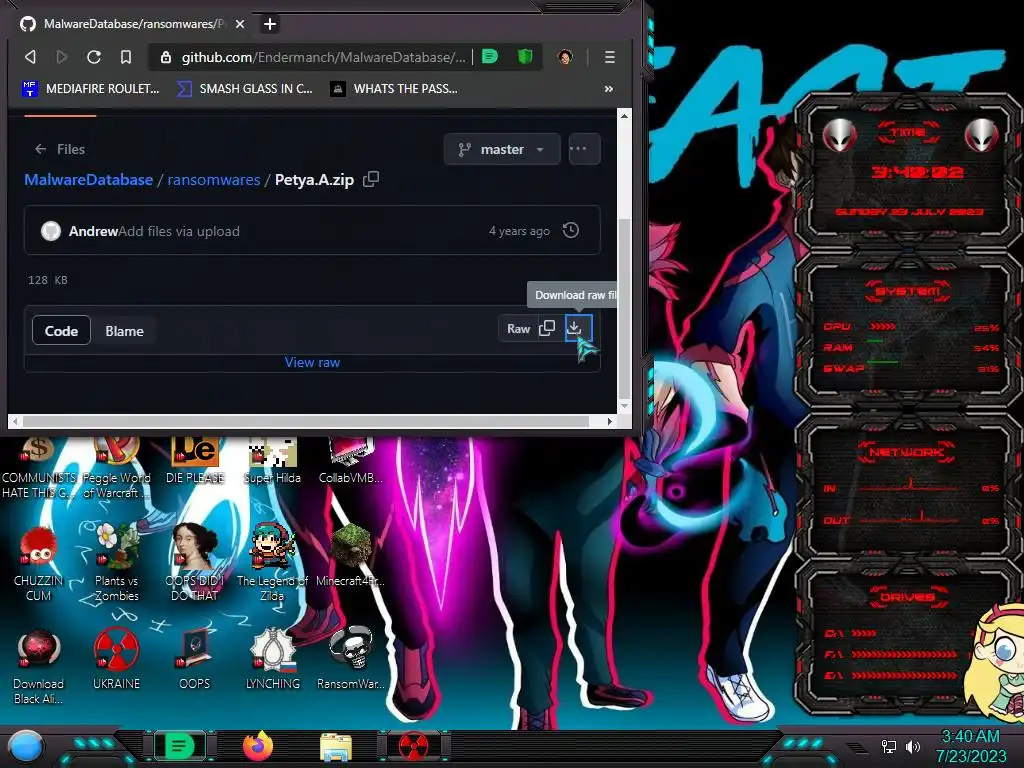Open the browser hamburger menu
This screenshot has height=768, width=1024.
point(609,57)
